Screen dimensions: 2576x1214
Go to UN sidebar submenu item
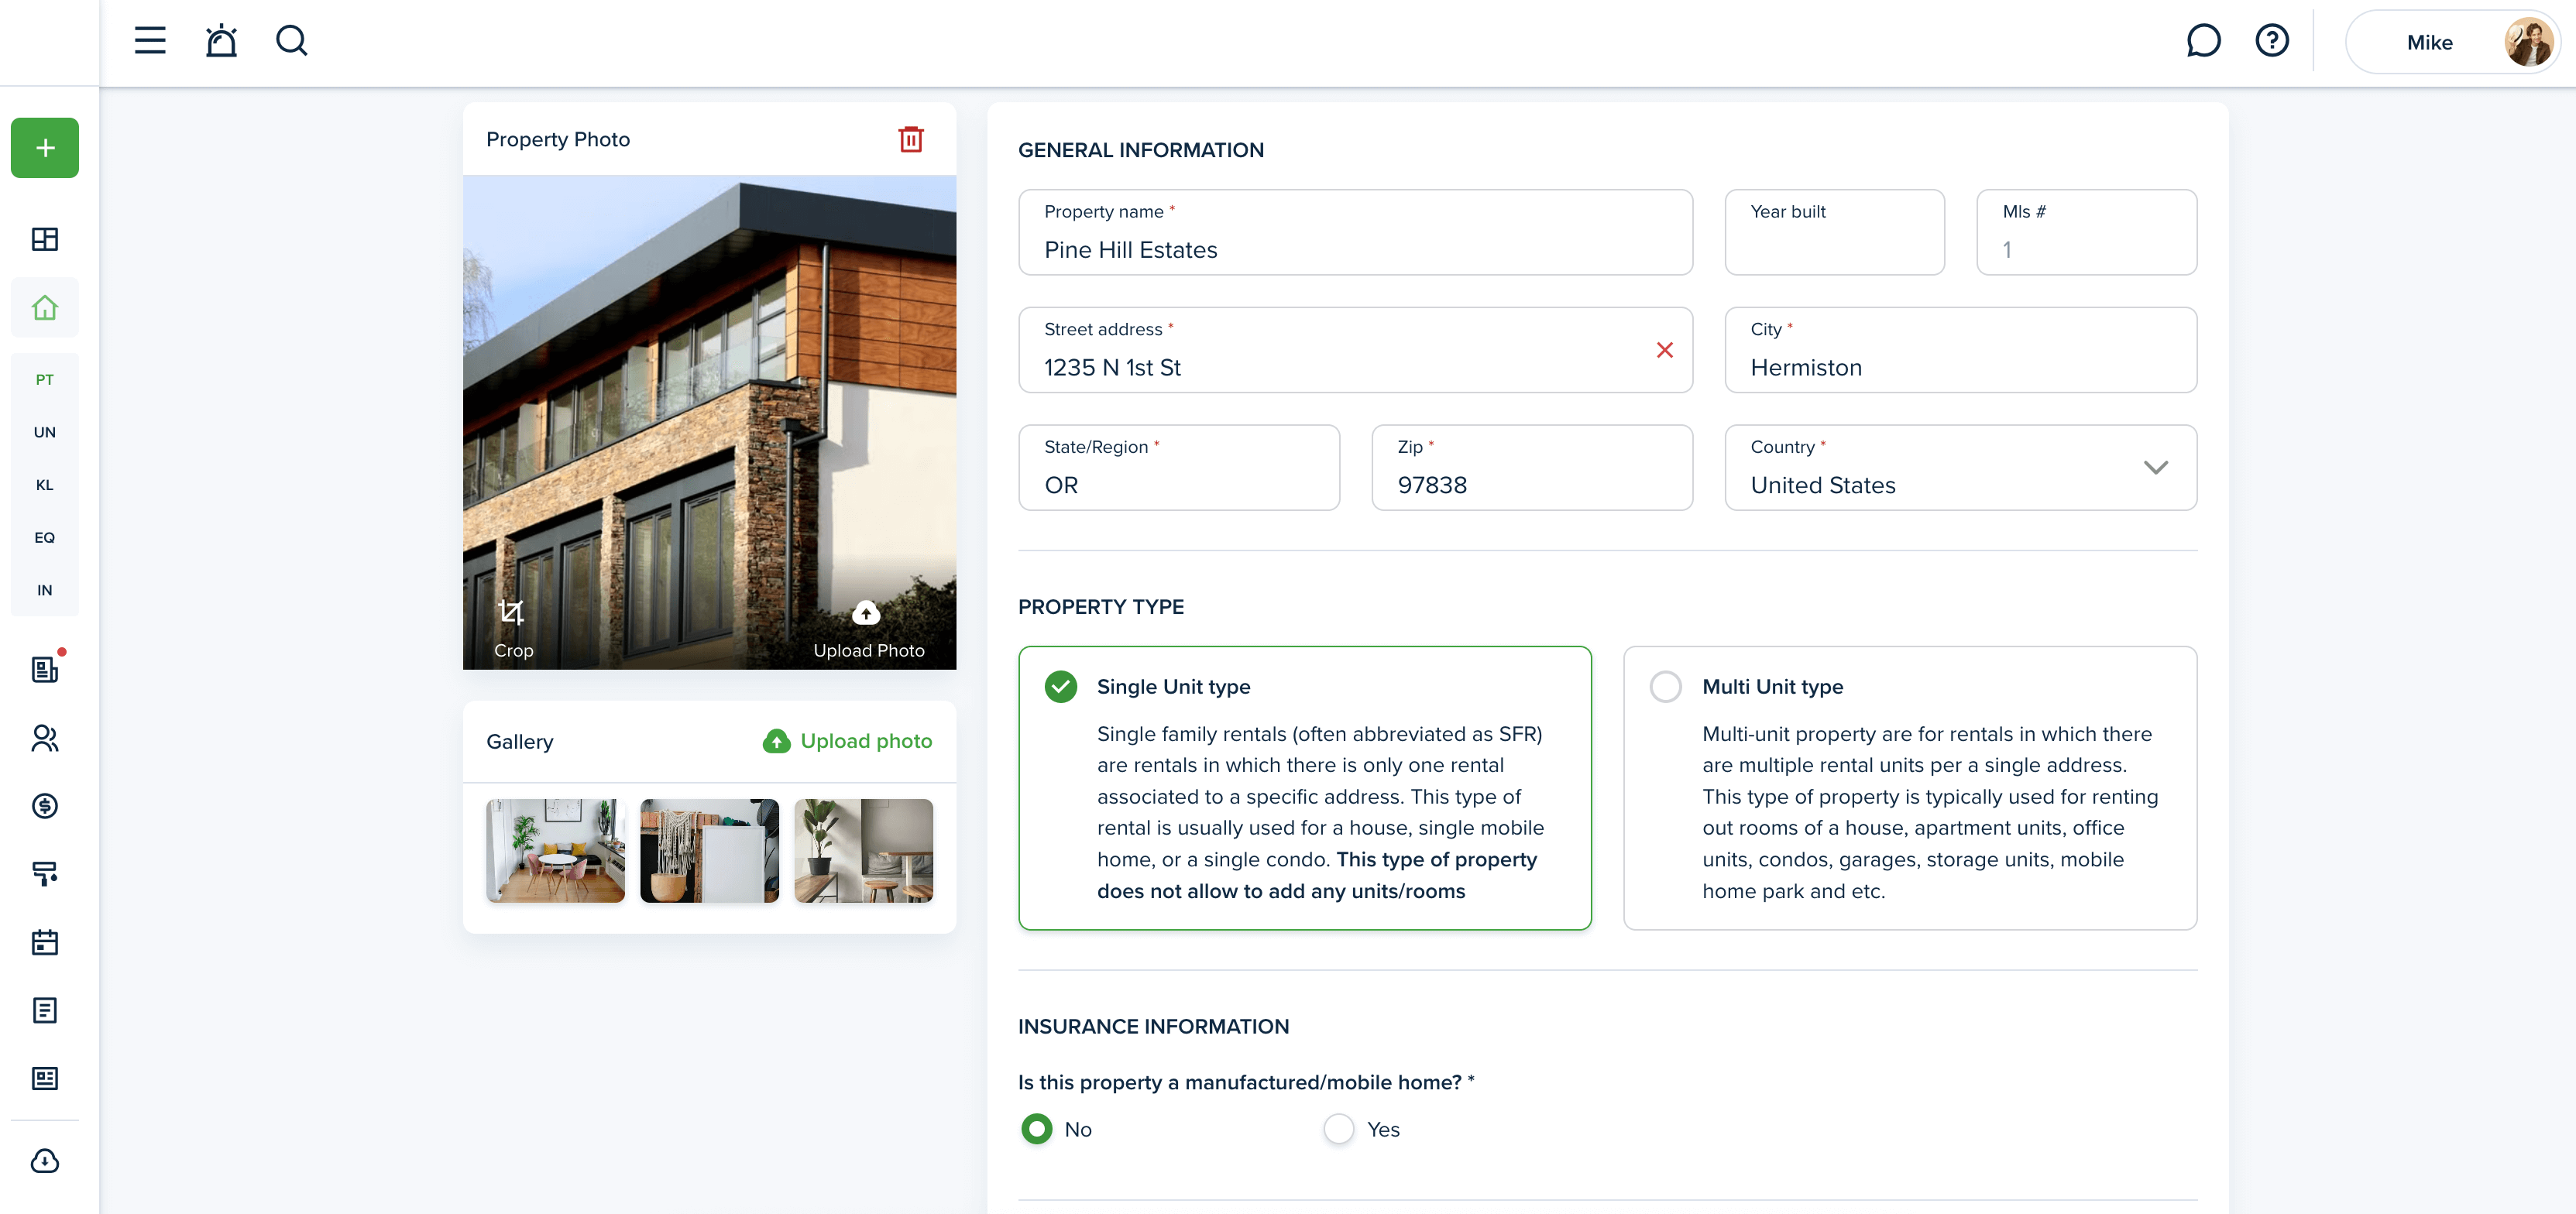[45, 432]
